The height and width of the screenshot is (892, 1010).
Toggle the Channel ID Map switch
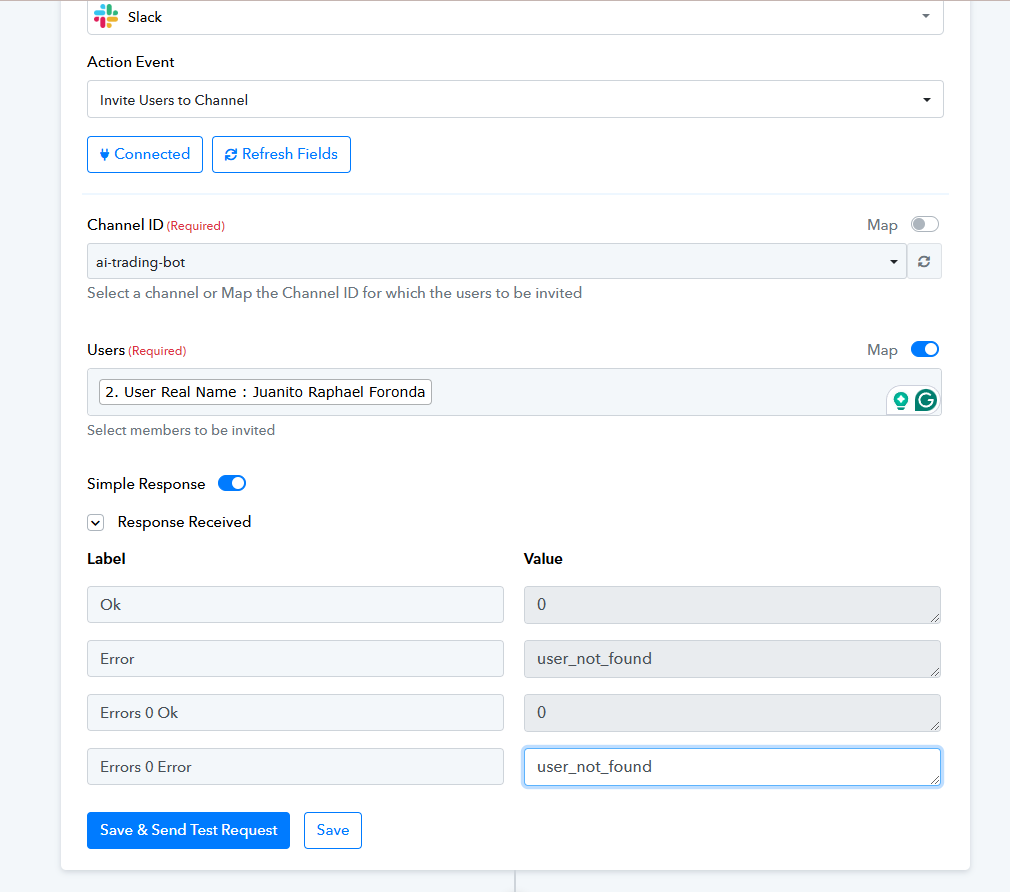point(924,224)
